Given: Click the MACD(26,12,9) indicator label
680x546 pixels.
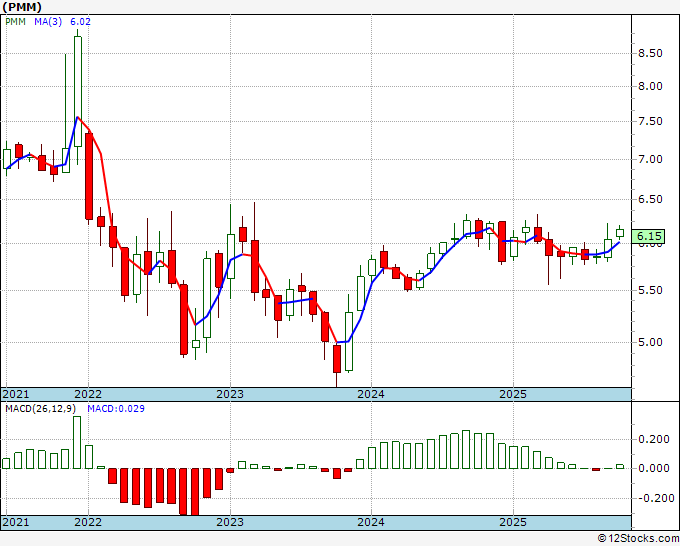Looking at the screenshot, I should (x=40, y=409).
